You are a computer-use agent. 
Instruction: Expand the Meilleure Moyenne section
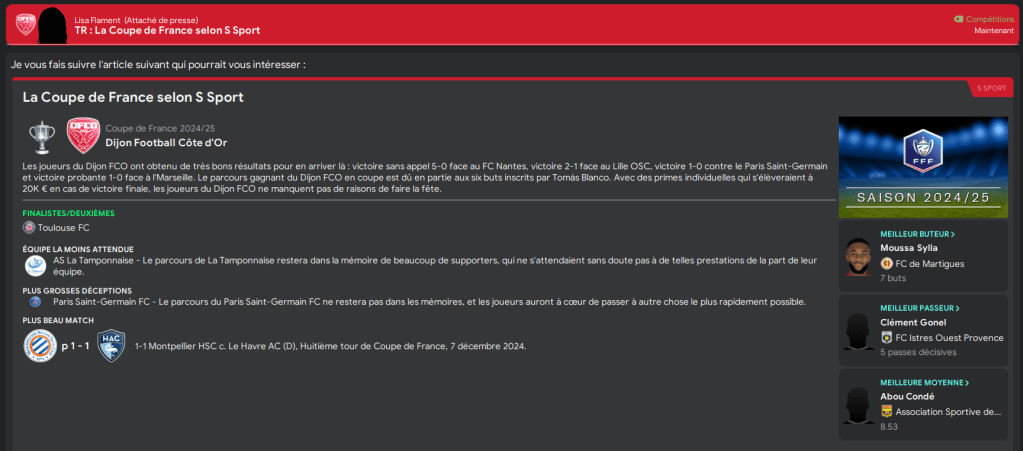click(923, 382)
